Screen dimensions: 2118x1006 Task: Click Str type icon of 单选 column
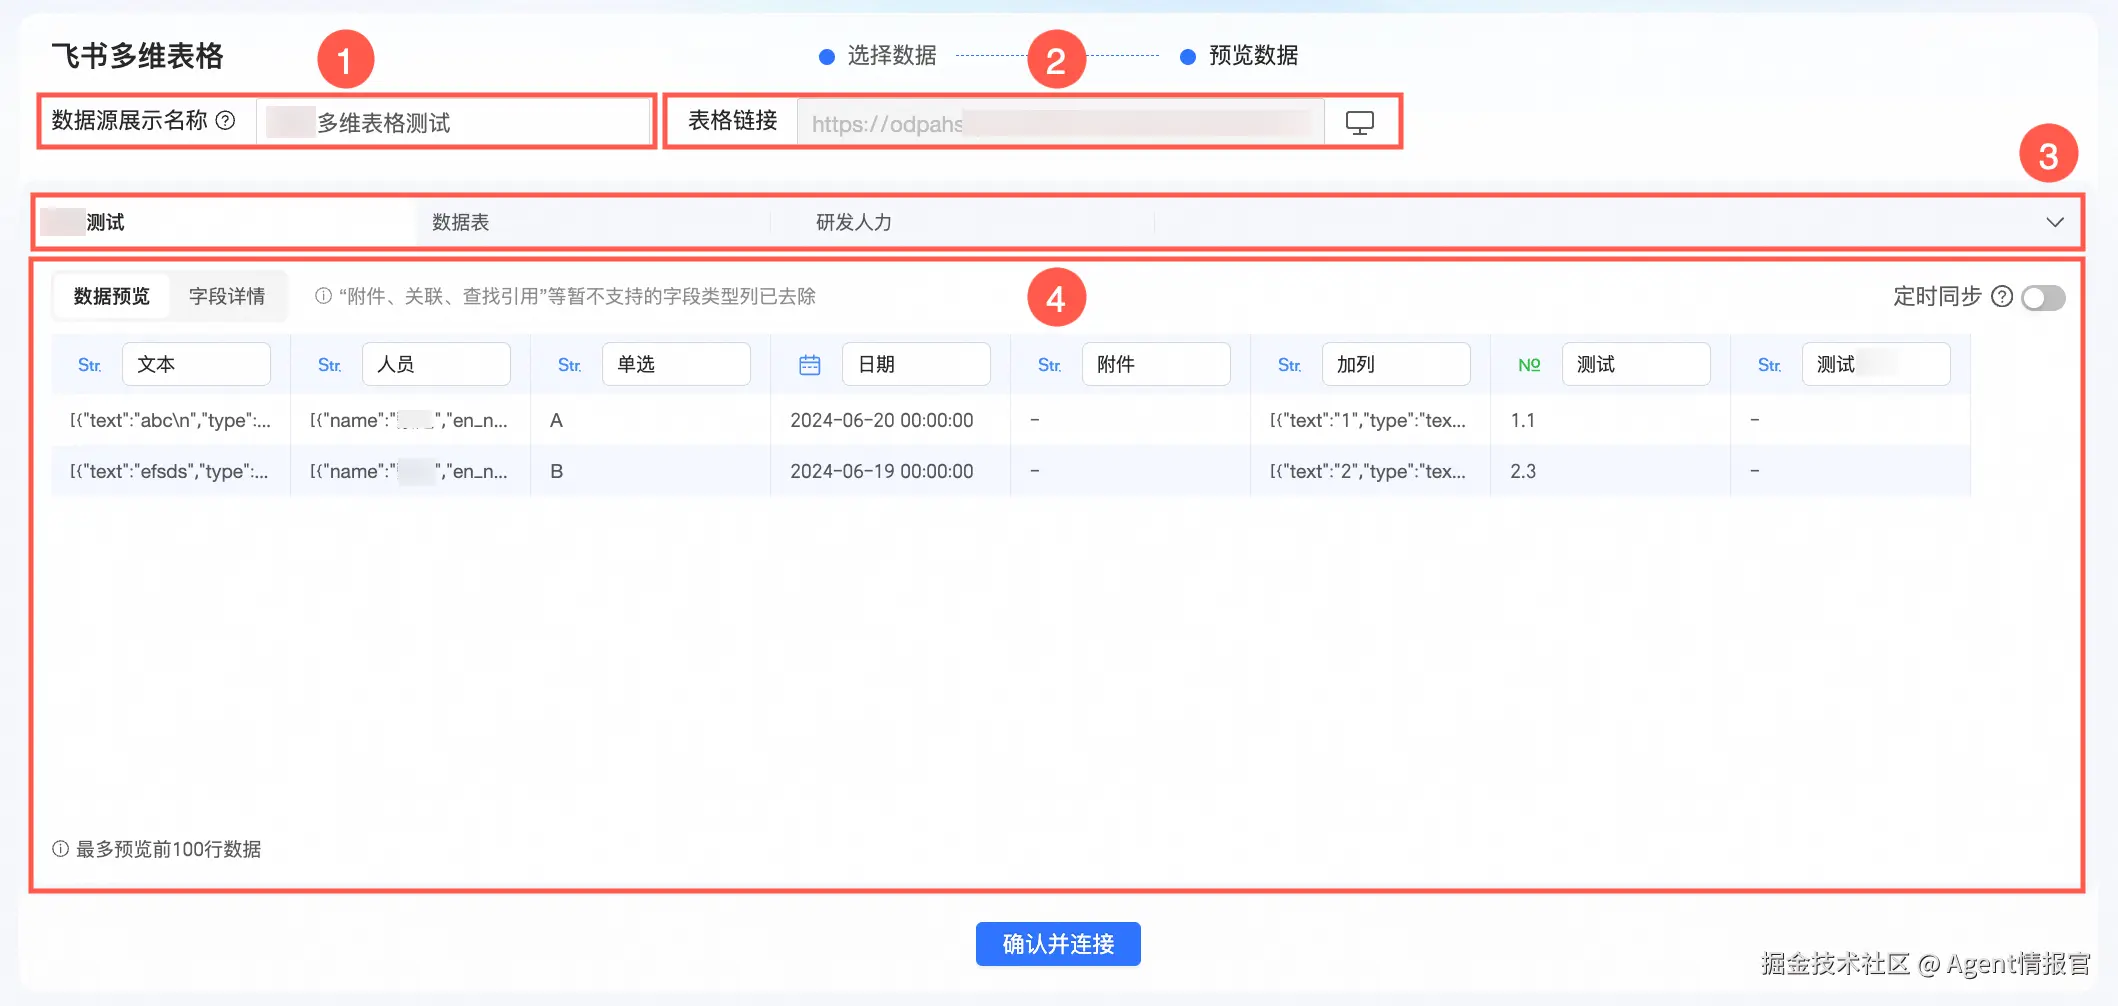point(569,365)
